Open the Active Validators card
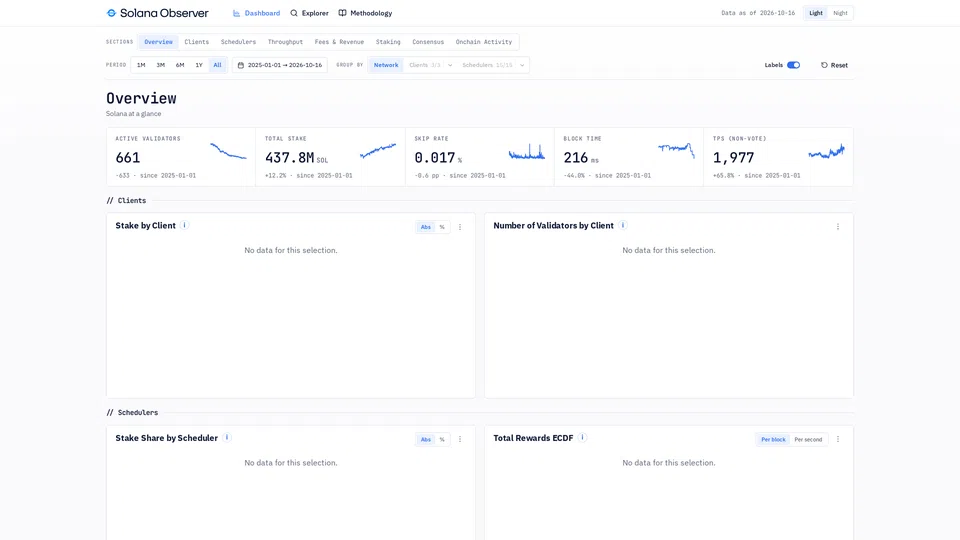 point(181,157)
